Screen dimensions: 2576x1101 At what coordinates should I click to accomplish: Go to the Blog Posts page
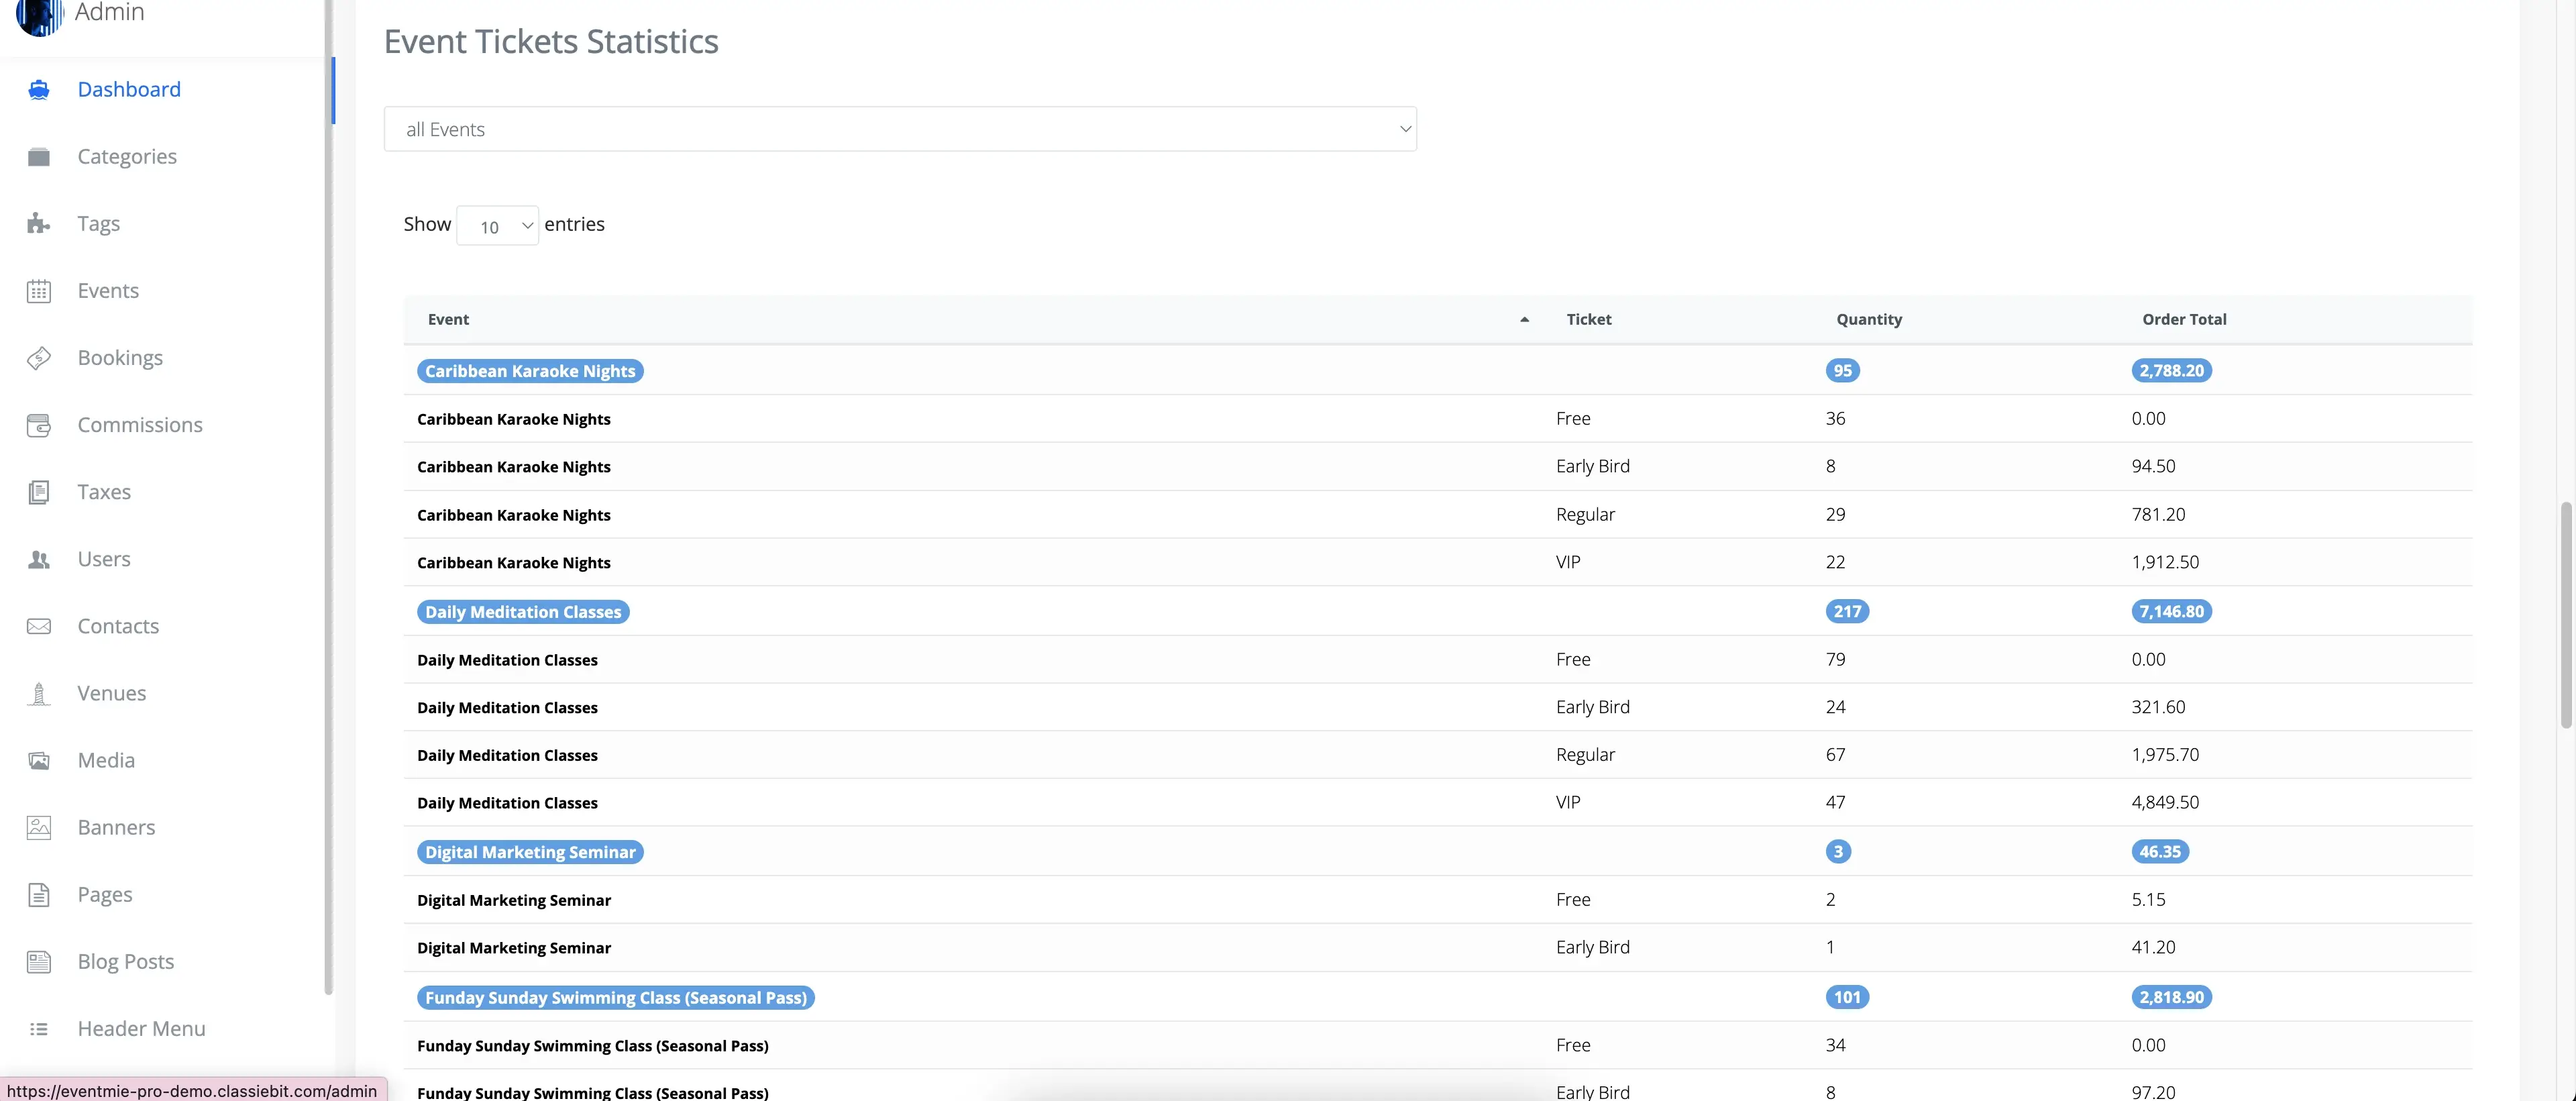coord(126,961)
